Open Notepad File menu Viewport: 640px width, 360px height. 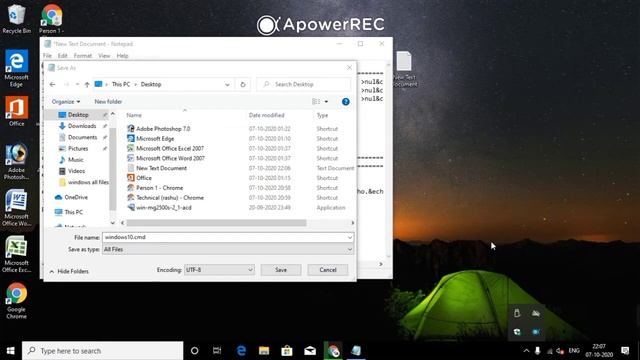pos(47,56)
